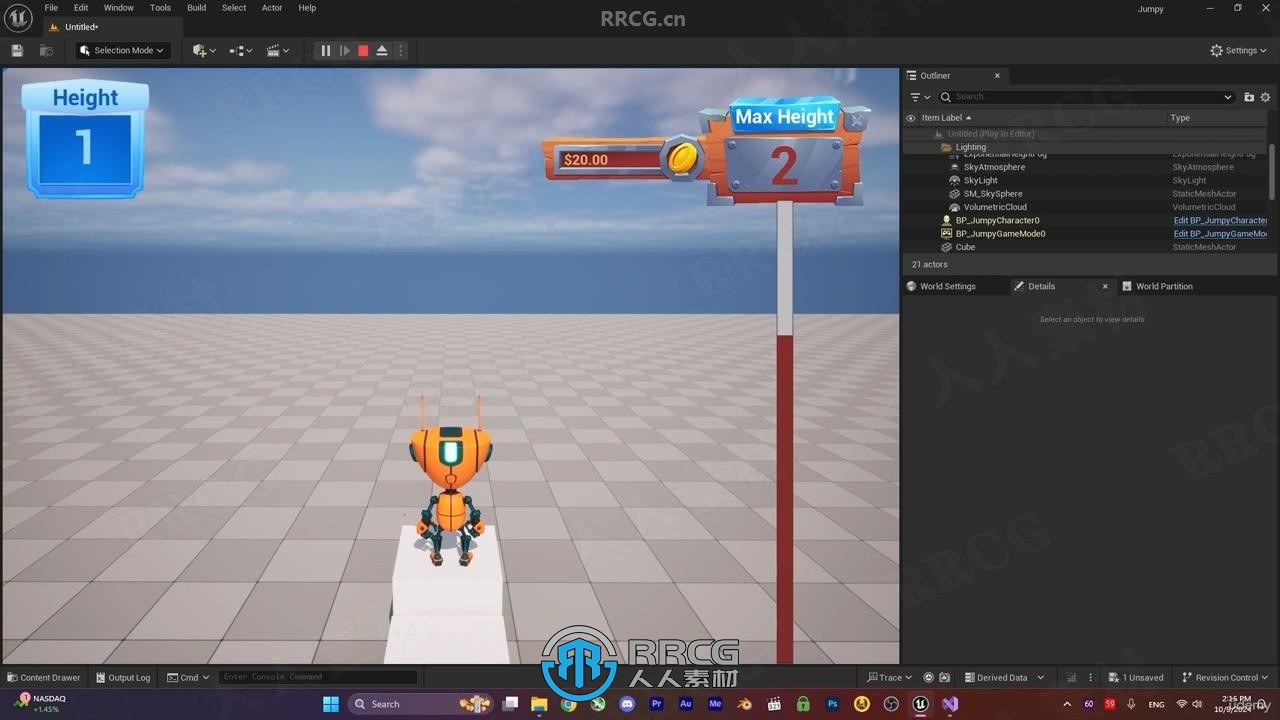Screen dimensions: 1280x720
Task: Open the Edit BP_JumpyGameMode link
Action: click(x=1220, y=234)
